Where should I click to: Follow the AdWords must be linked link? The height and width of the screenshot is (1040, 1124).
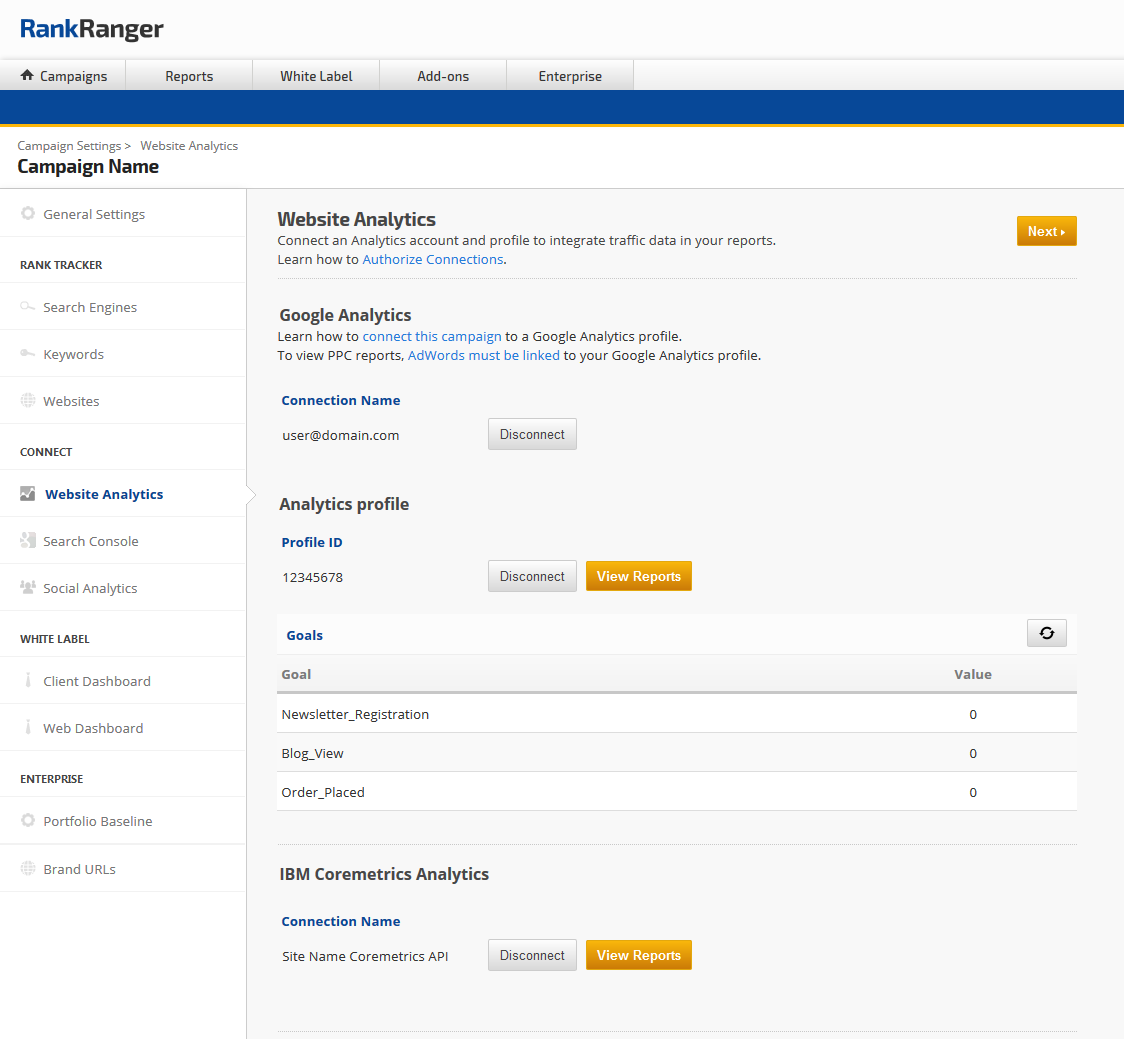tap(483, 355)
